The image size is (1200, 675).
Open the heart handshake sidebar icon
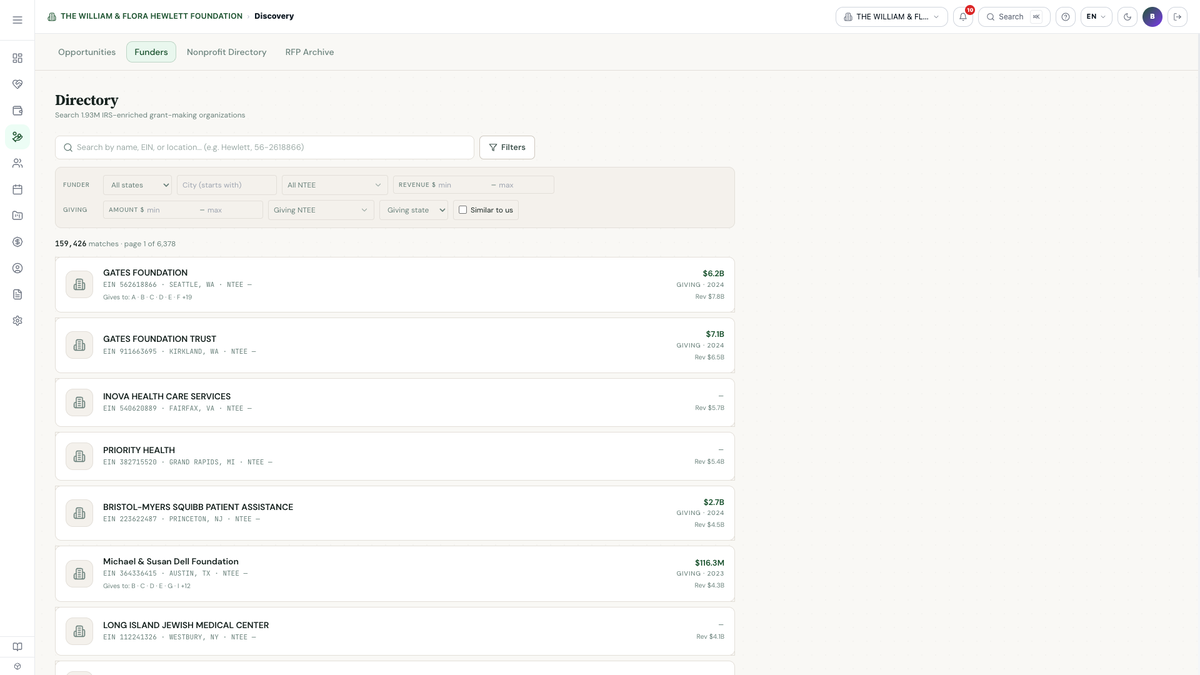[x=17, y=84]
